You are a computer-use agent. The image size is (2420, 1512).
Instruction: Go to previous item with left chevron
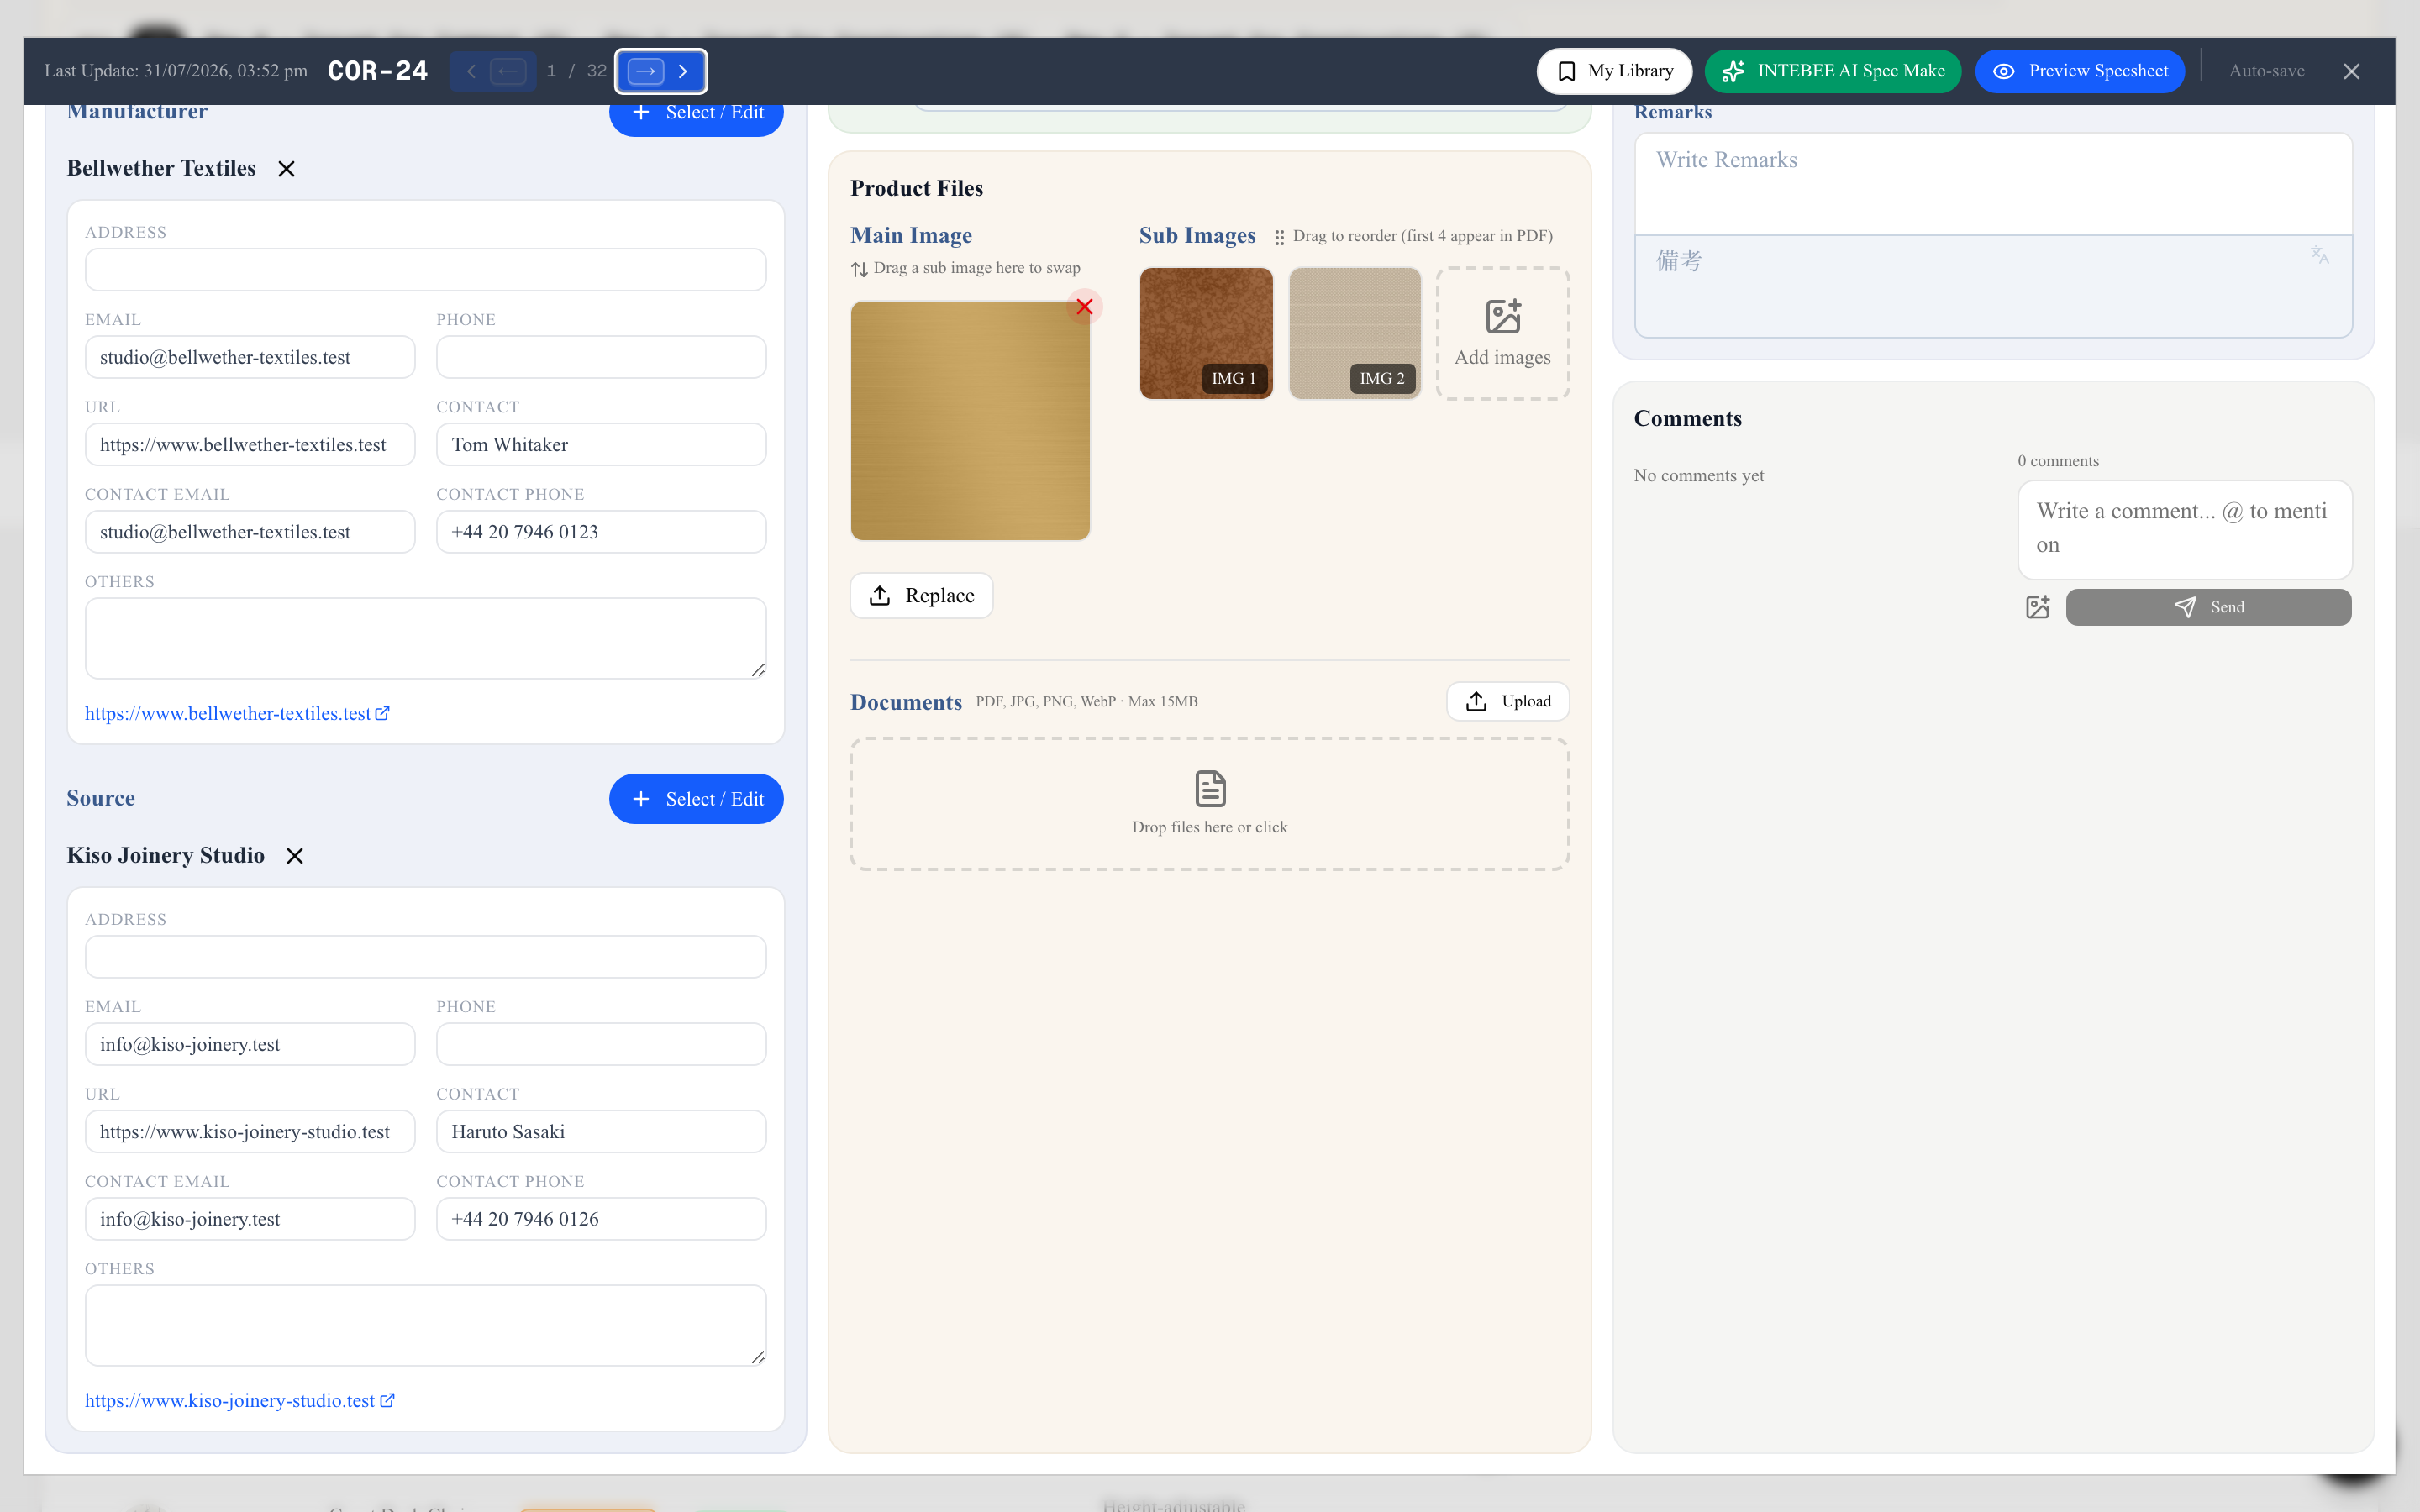pos(471,71)
